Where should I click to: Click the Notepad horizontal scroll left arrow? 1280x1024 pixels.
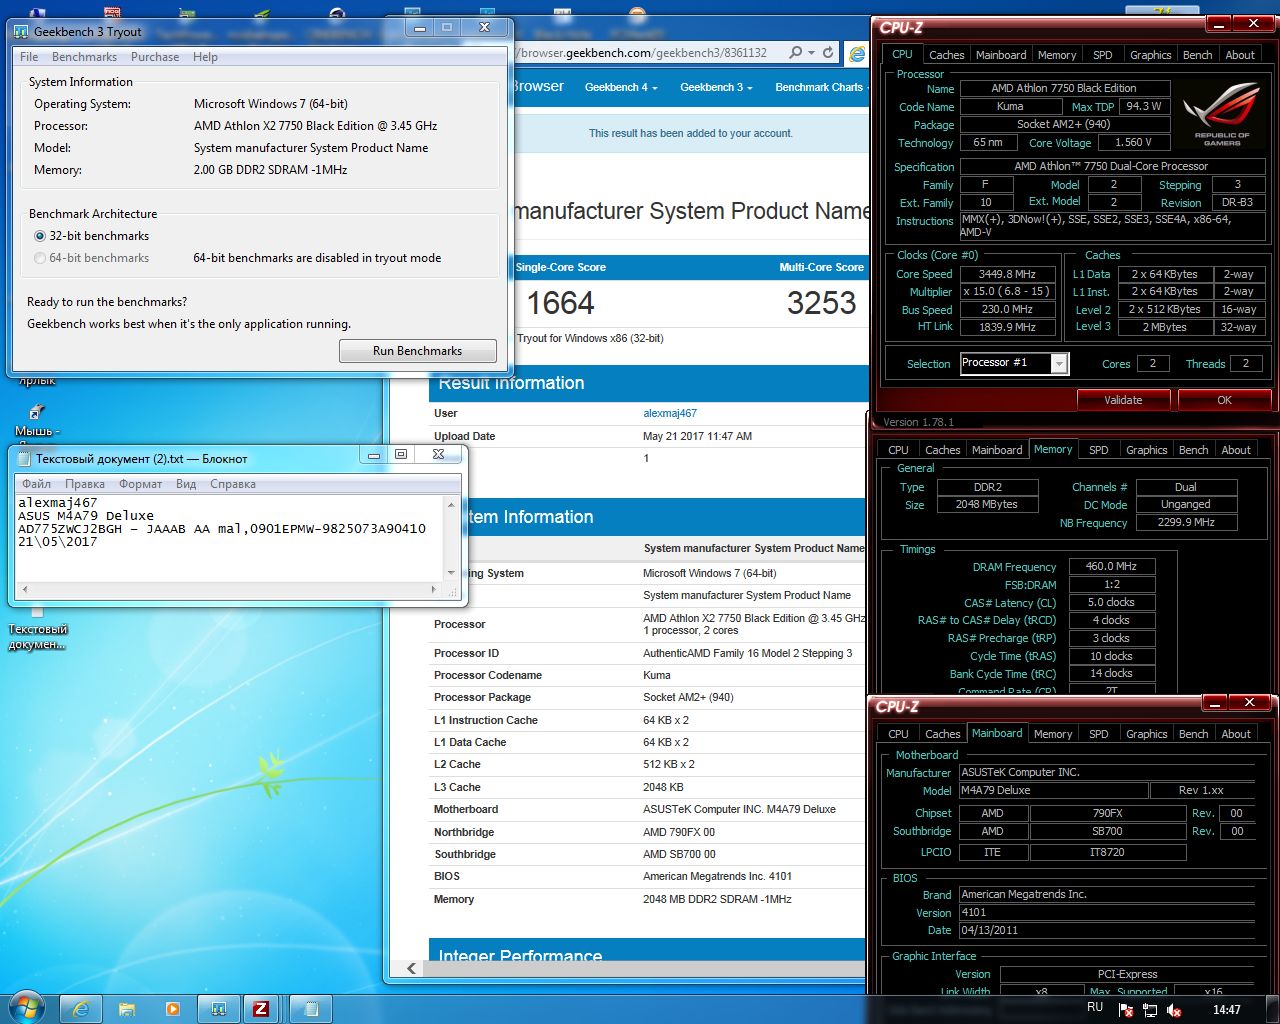point(24,590)
